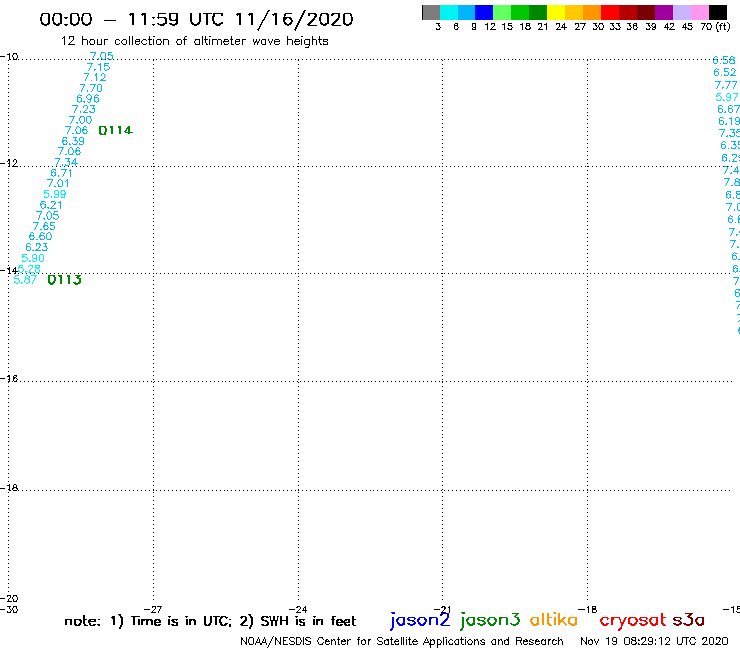The width and height of the screenshot is (740, 650).
Task: Click the lavender swatch in the color scale
Action: pos(682,12)
